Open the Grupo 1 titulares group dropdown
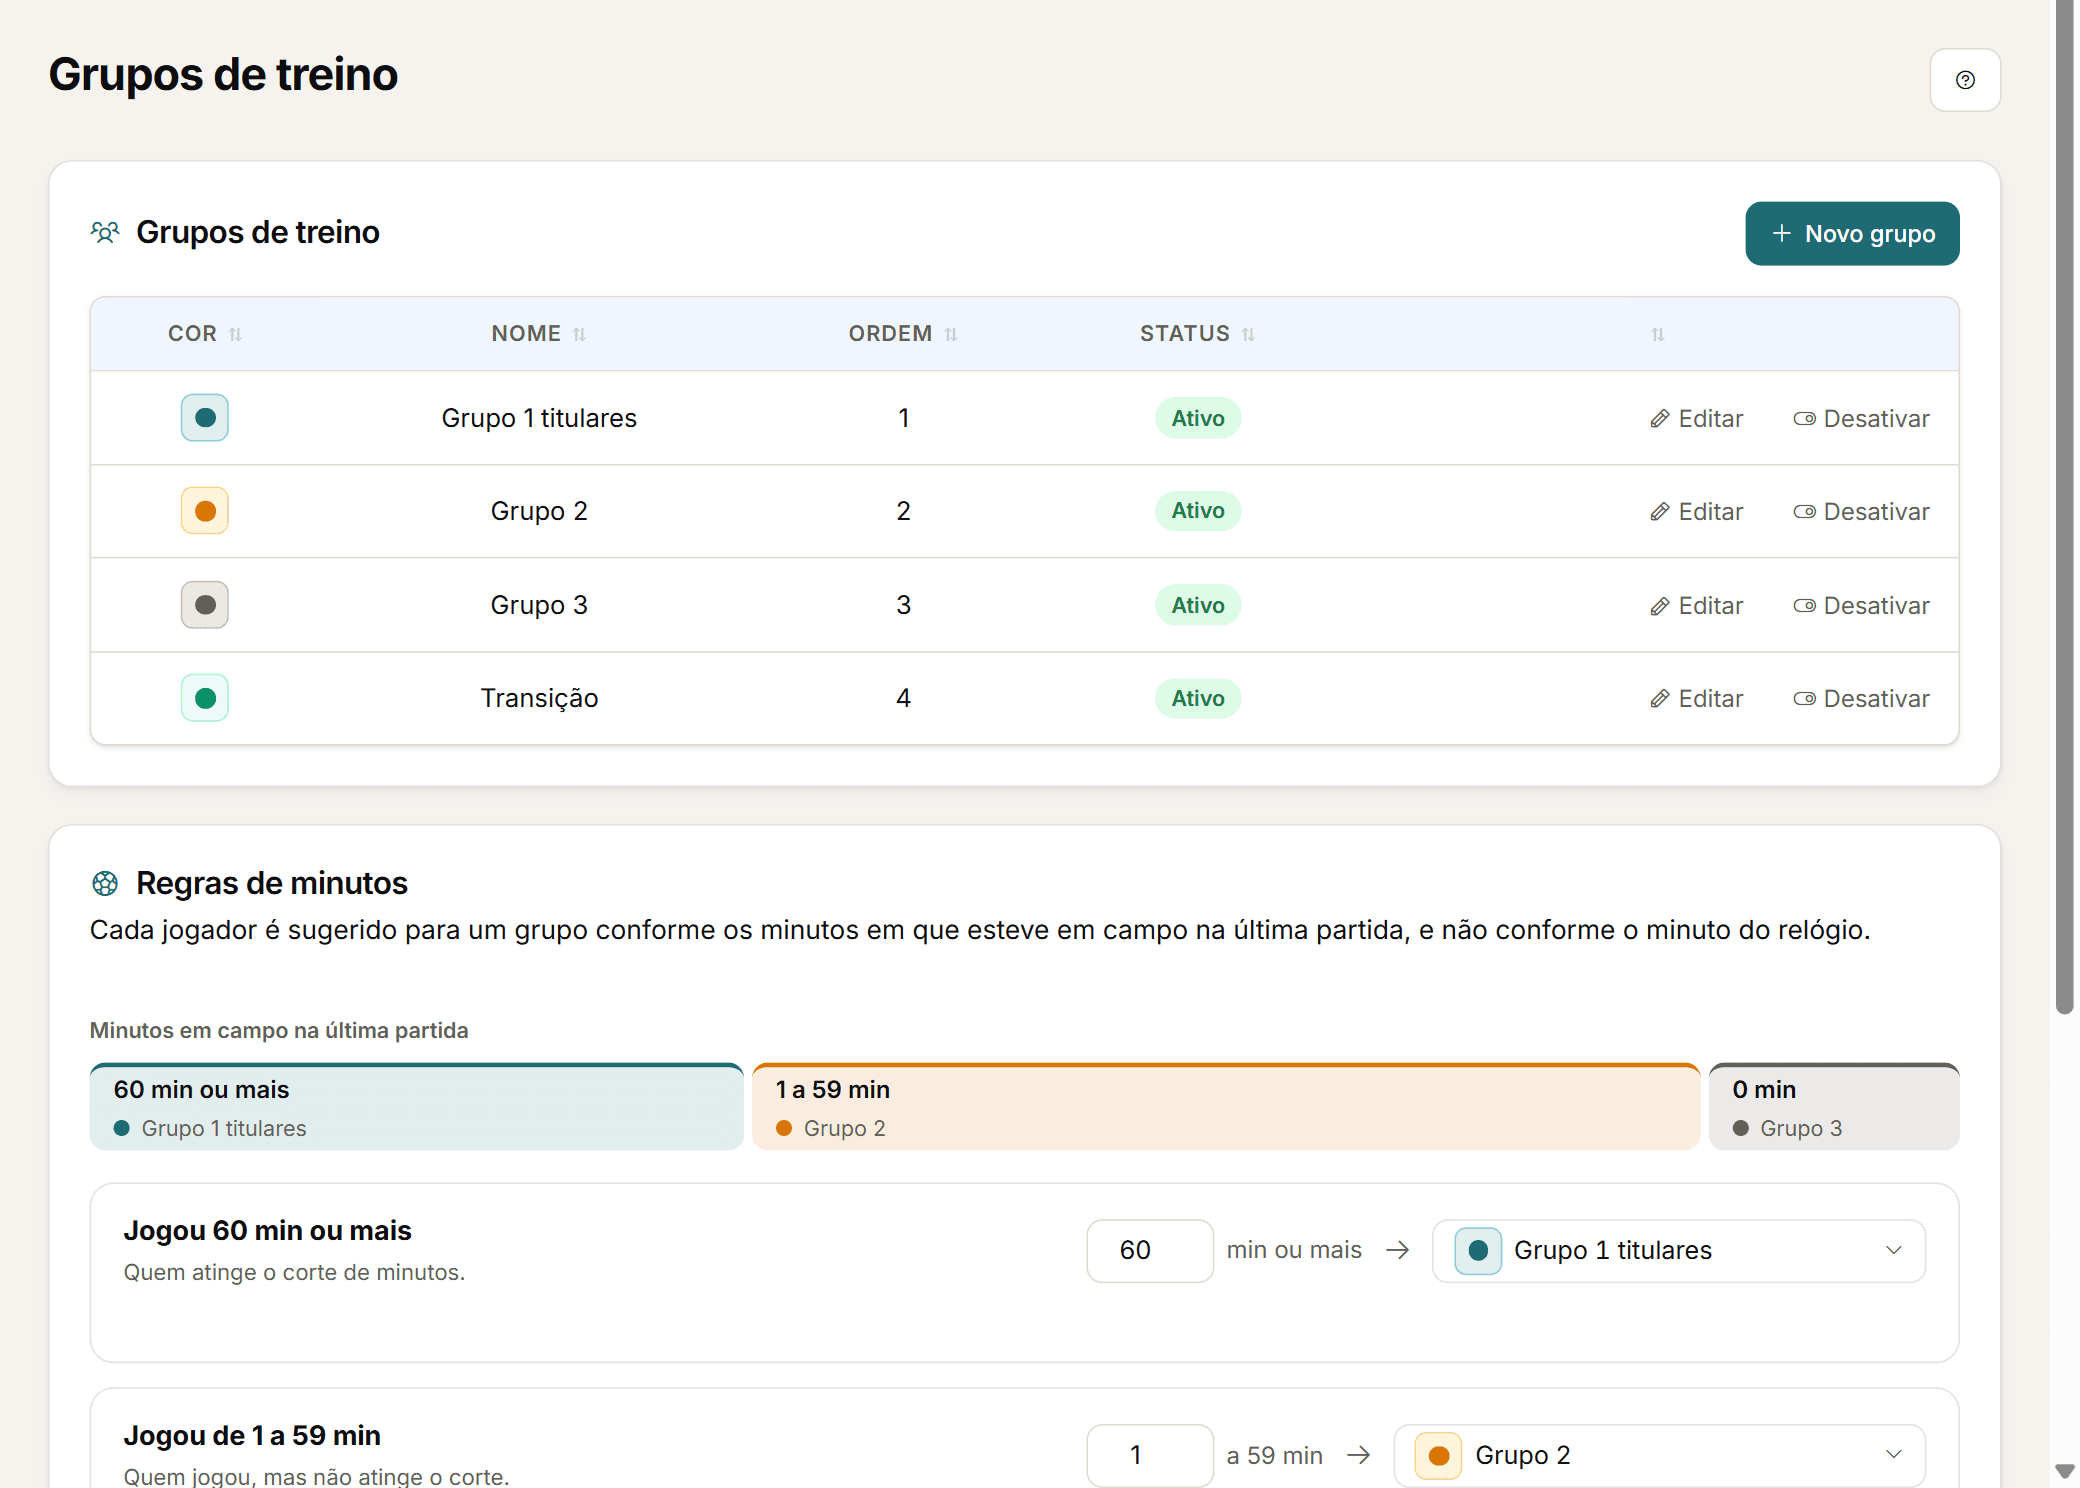 pyautogui.click(x=1678, y=1250)
